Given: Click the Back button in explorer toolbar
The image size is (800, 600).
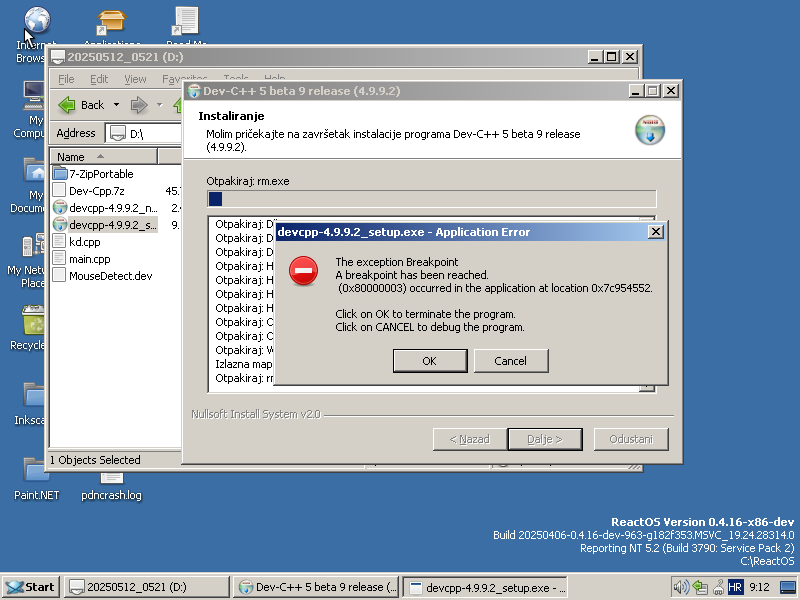Looking at the screenshot, I should tap(82, 105).
